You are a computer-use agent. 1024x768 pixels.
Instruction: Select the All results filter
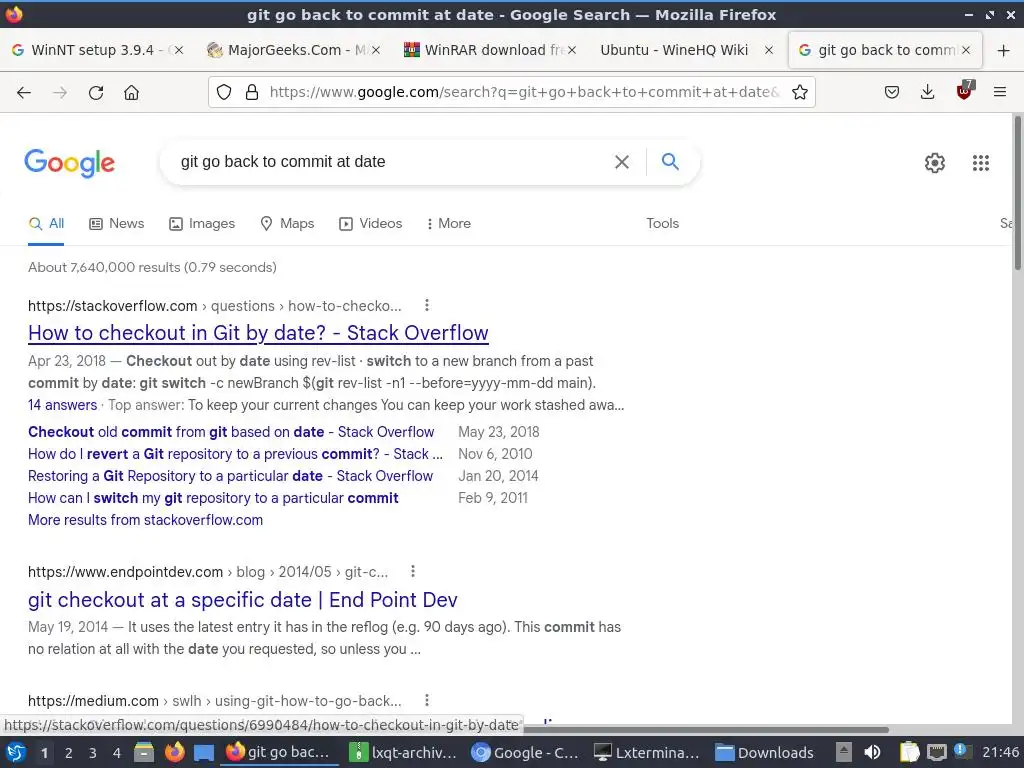[x=46, y=223]
